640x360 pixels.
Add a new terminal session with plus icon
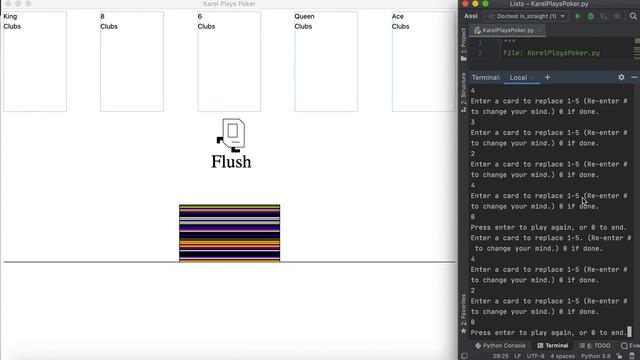tap(547, 77)
